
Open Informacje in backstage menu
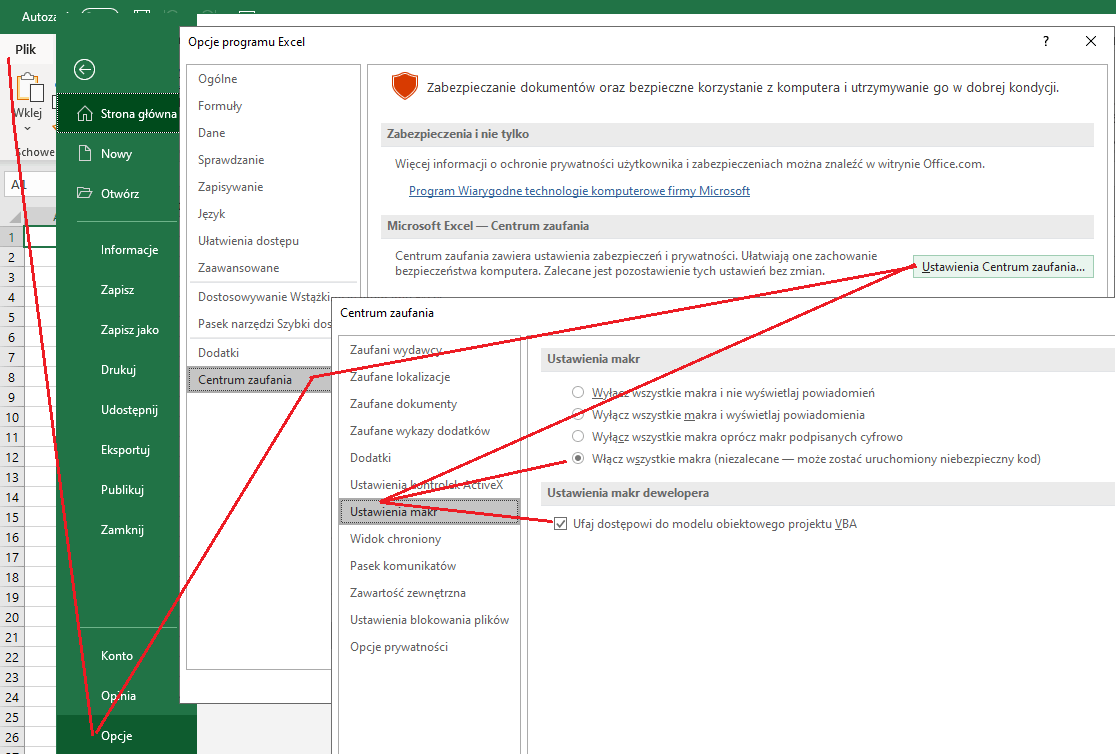pos(129,250)
